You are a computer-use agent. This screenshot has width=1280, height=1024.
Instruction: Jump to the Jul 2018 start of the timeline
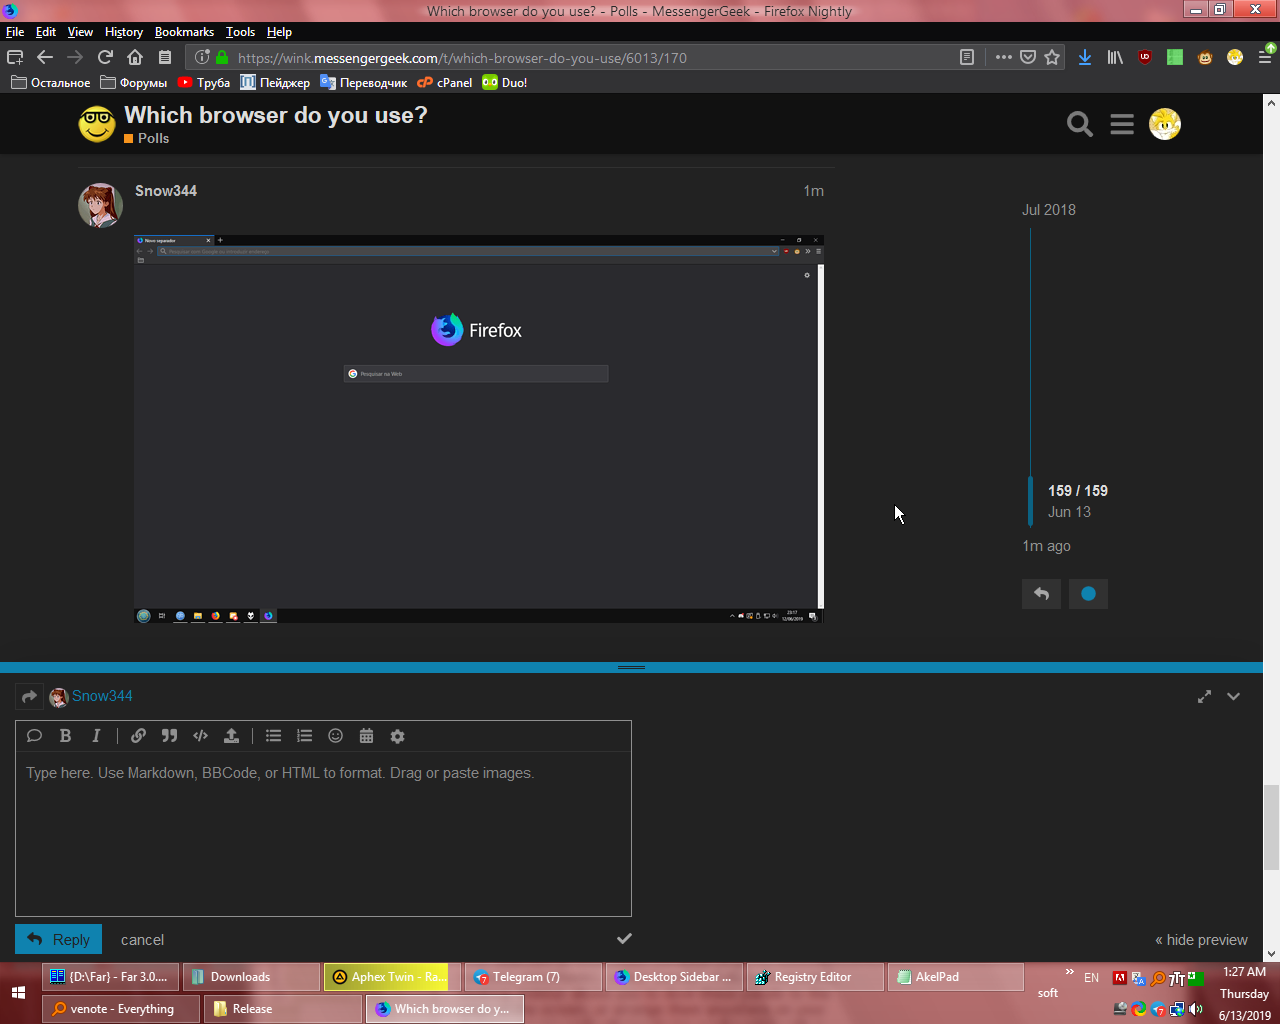[1049, 210]
